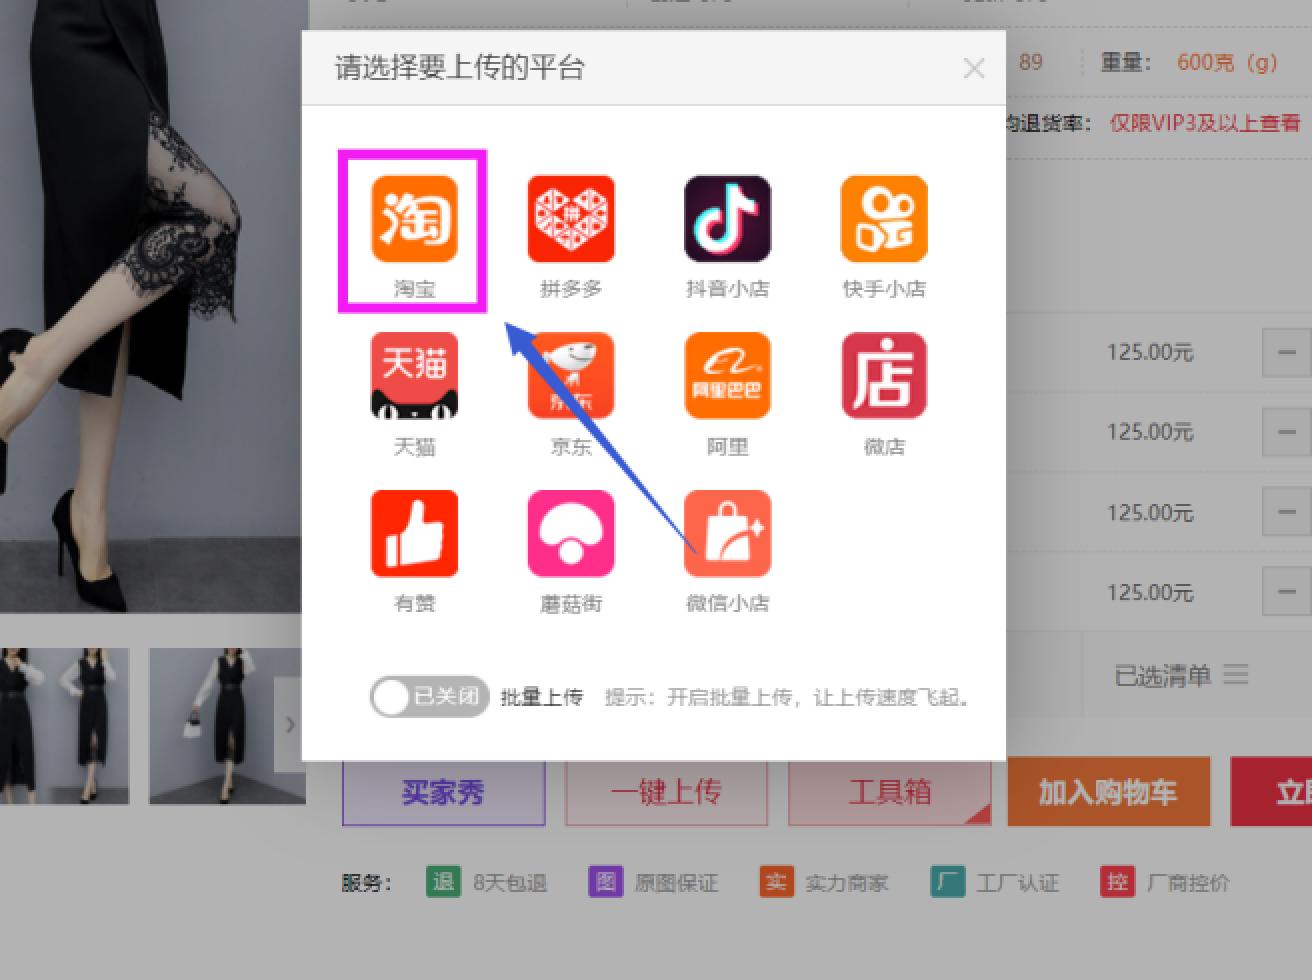Advance thumbnails with the right chevron
This screenshot has height=980, width=1312.
point(289,724)
